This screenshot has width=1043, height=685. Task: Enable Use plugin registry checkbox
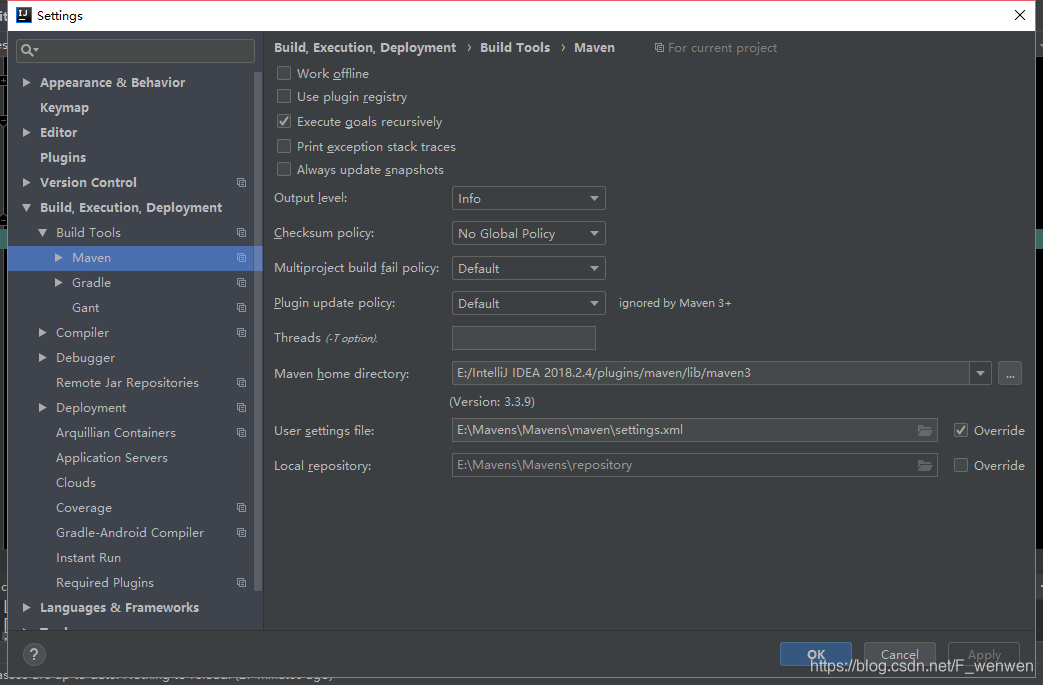pos(284,96)
